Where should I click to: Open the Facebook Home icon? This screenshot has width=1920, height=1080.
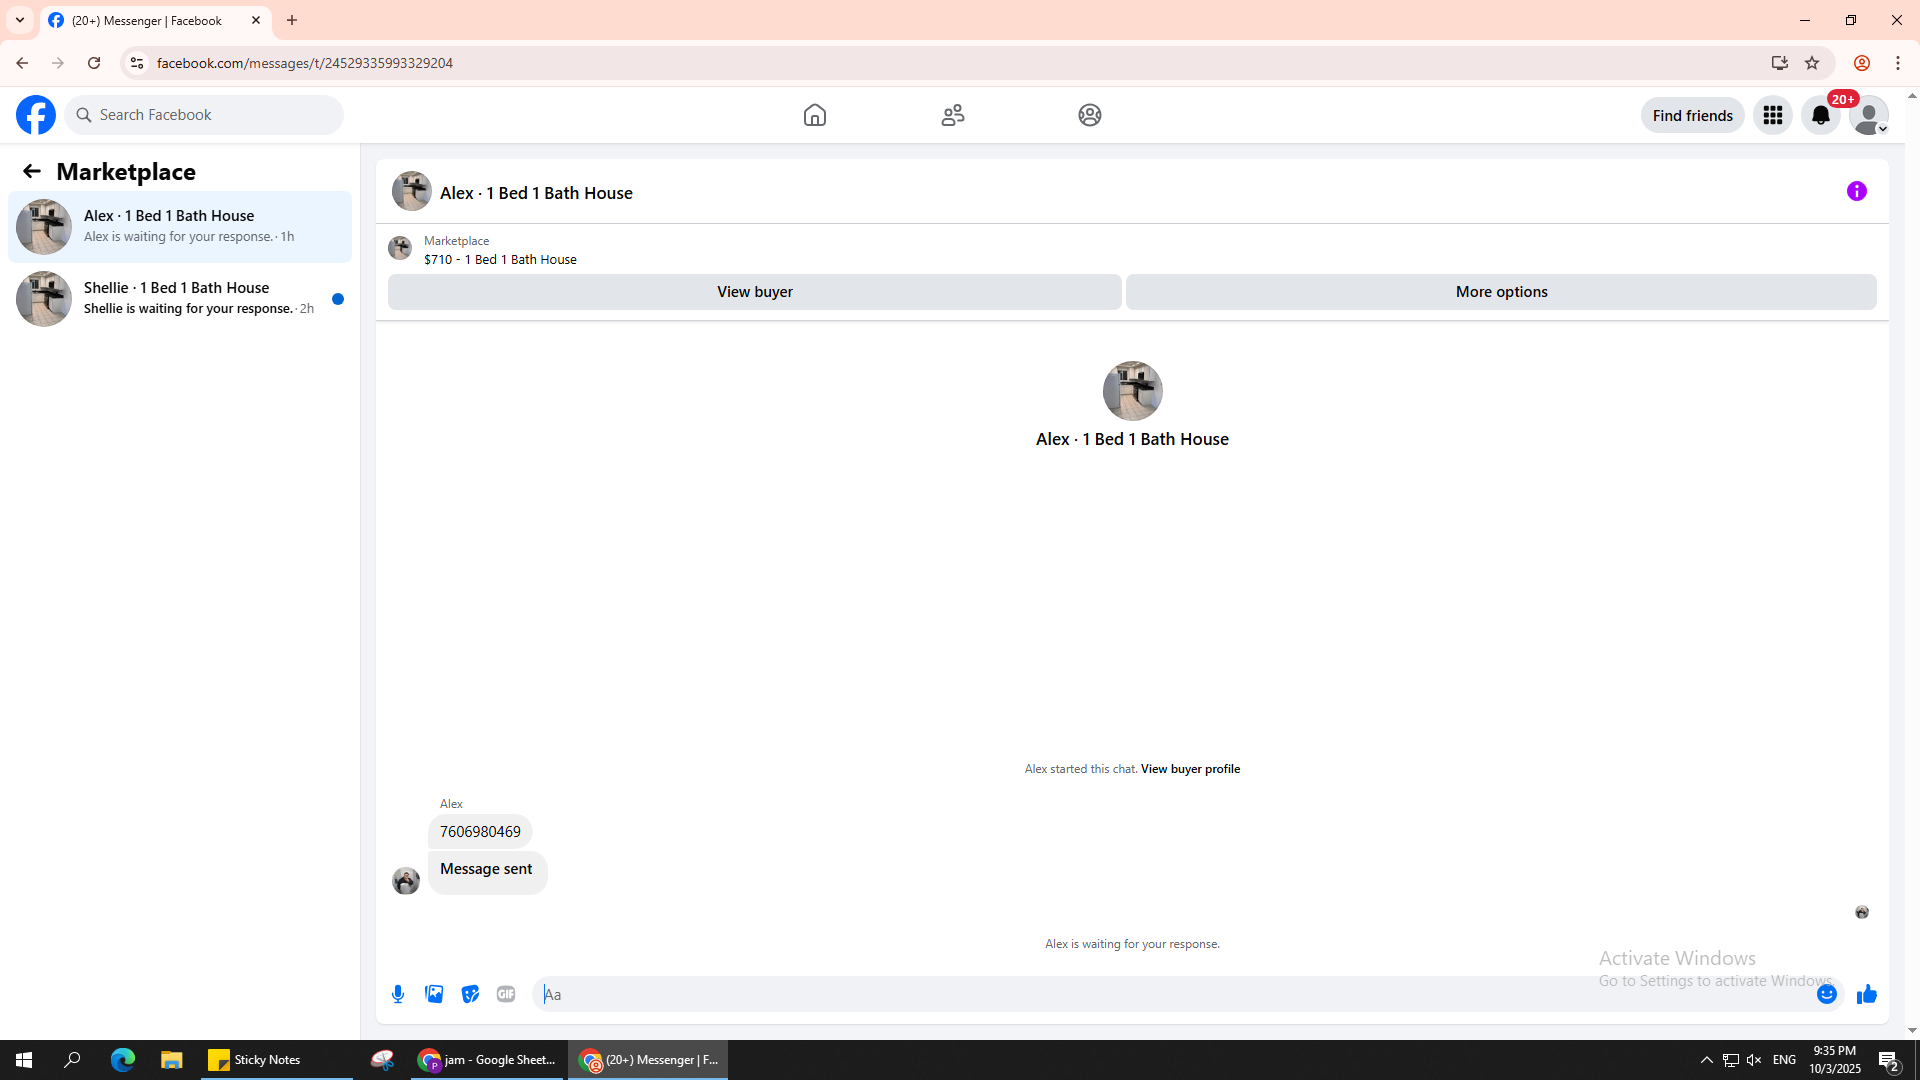click(x=815, y=115)
